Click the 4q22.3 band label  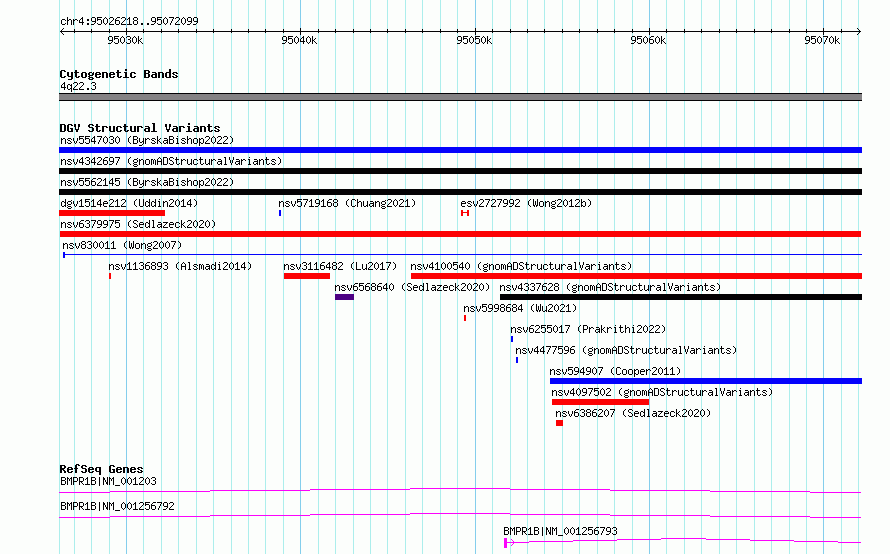78,86
